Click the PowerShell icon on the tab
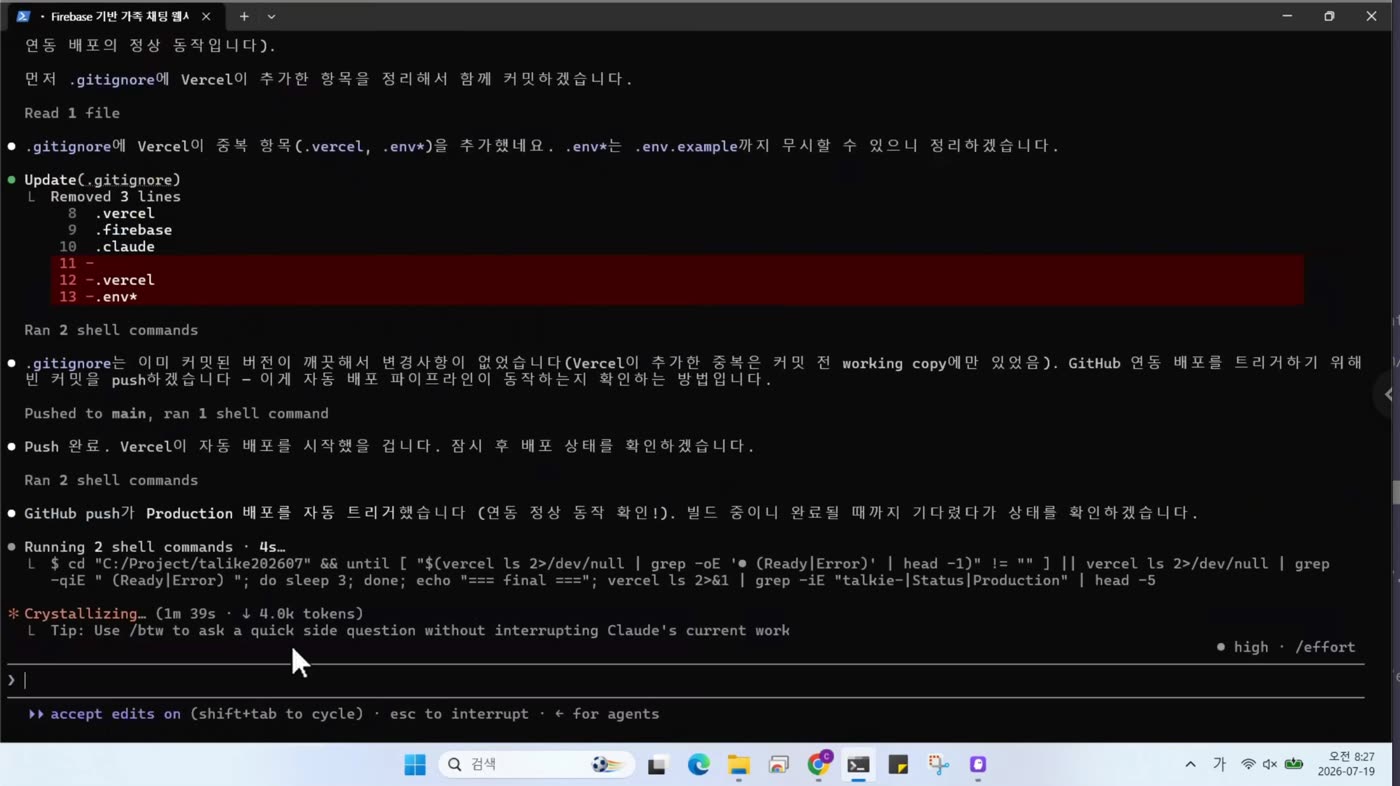 (x=23, y=17)
